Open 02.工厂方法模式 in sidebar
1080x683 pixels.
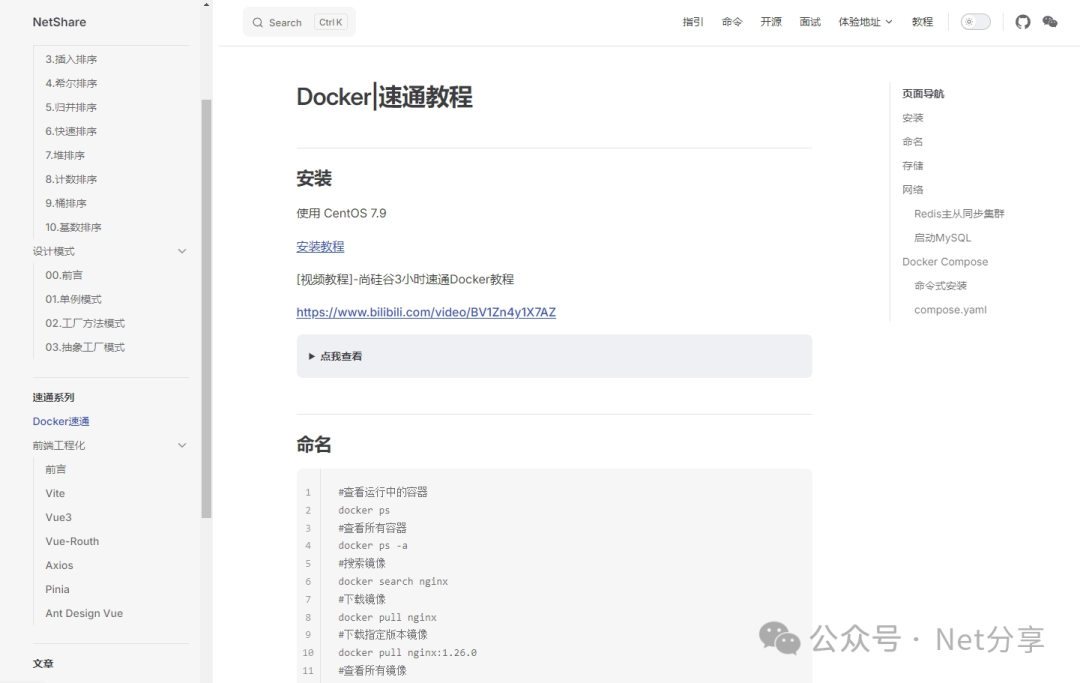(85, 324)
